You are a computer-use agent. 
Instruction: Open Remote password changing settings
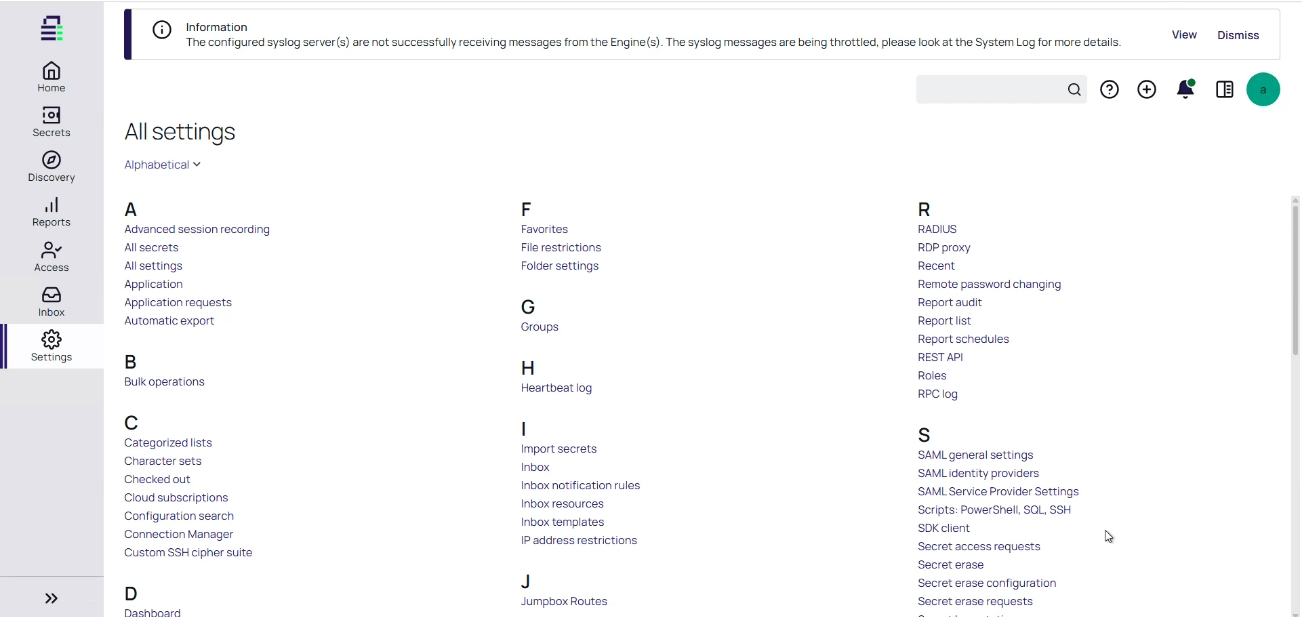[989, 284]
